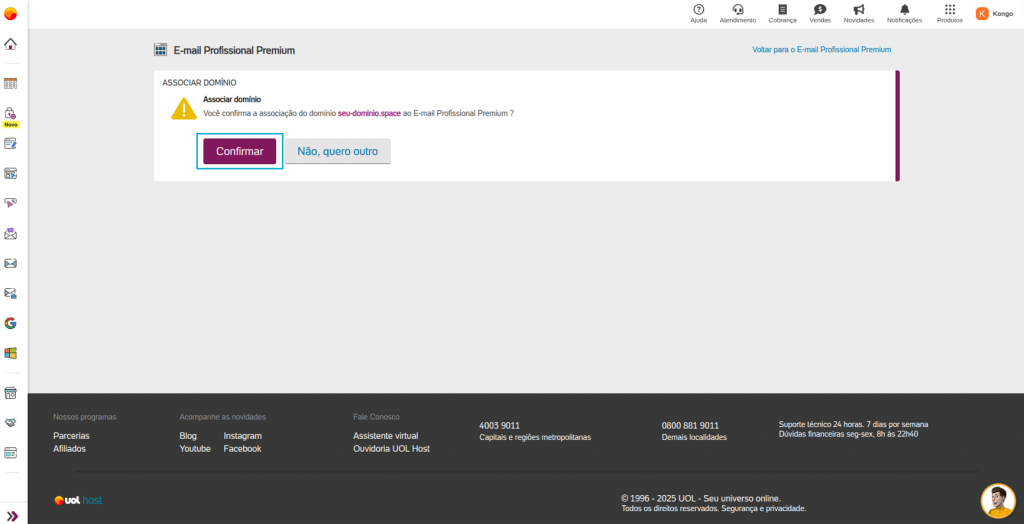Open the Kongo user account menu
Image resolution: width=1024 pixels, height=524 pixels.
point(995,13)
